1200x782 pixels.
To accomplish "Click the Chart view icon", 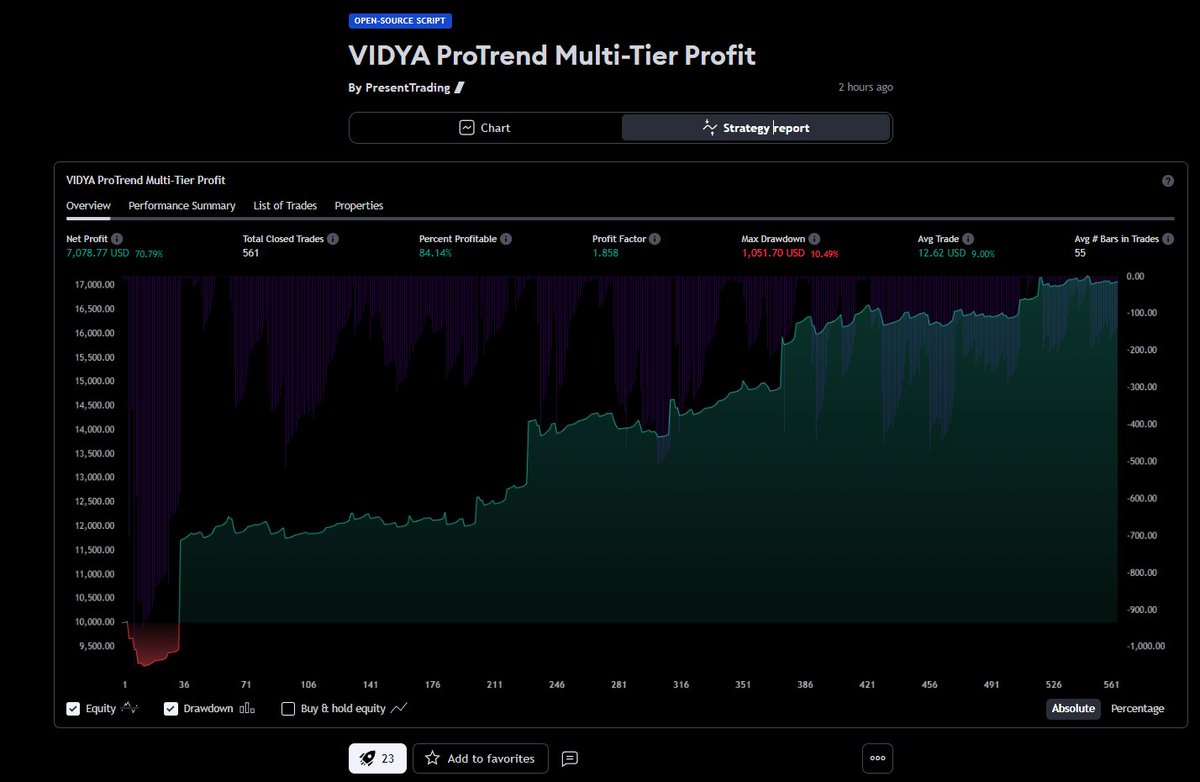I will point(467,128).
